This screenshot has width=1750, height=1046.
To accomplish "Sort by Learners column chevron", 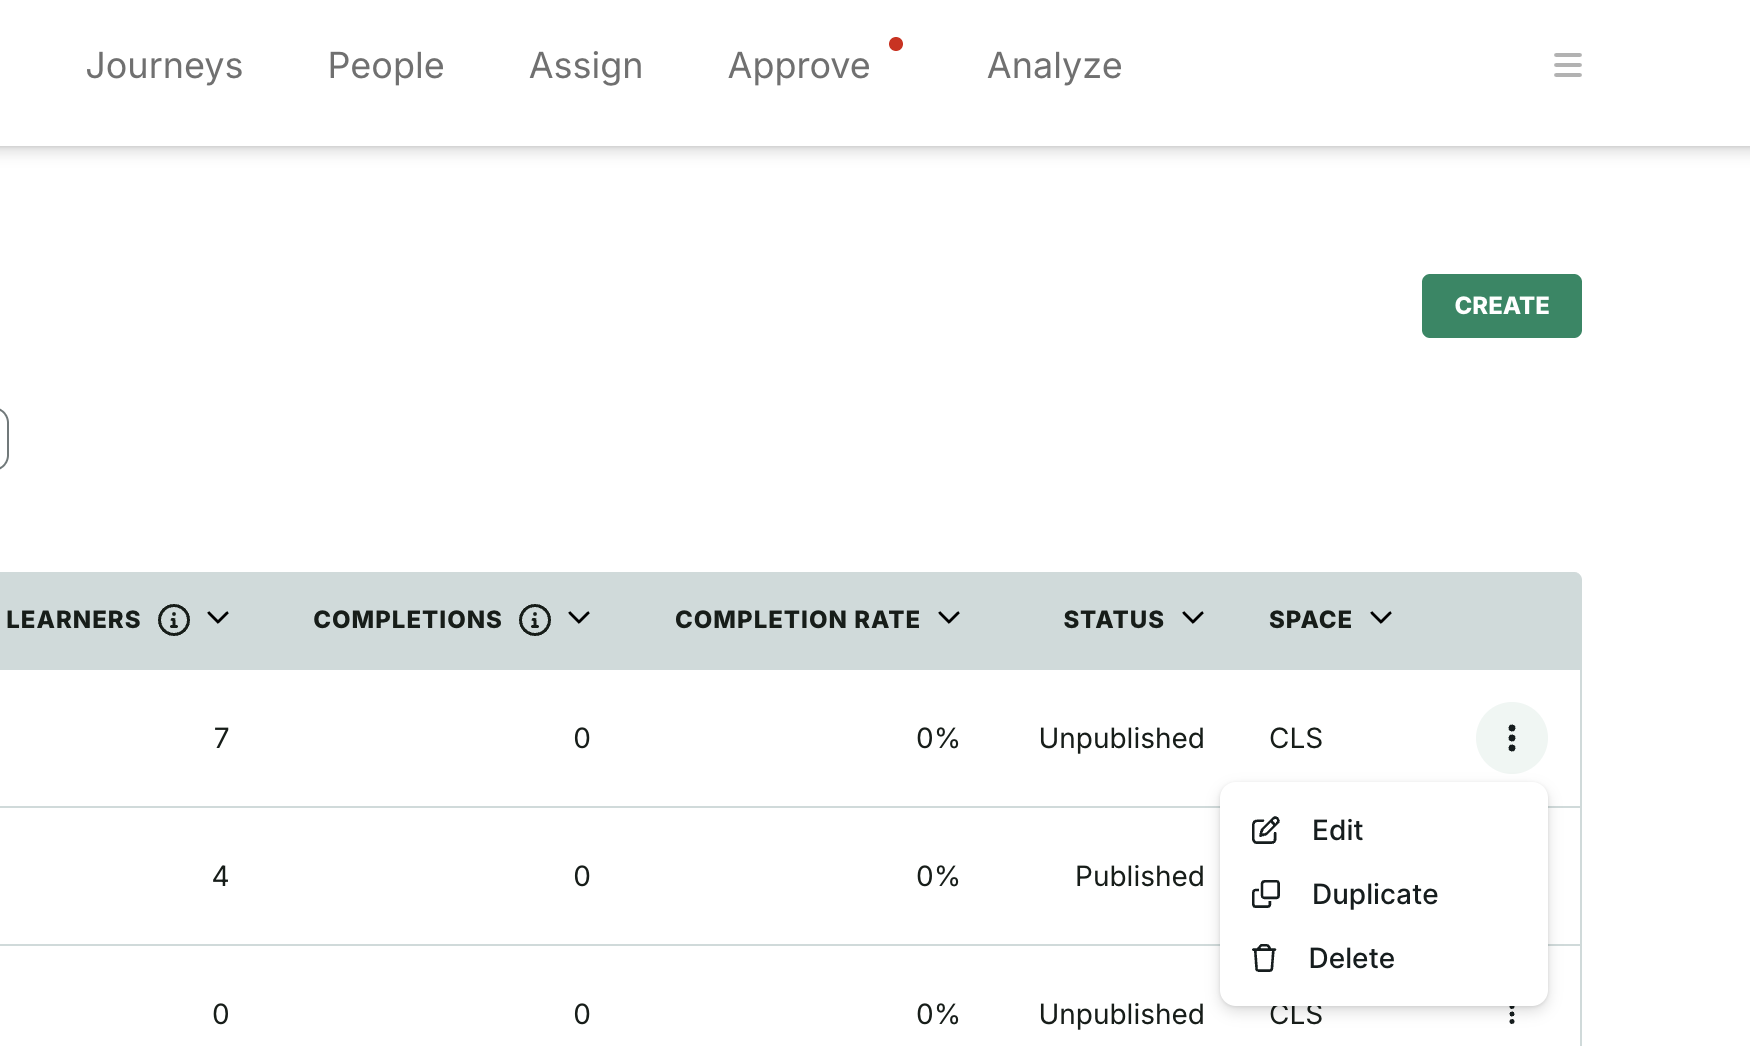I will pos(218,618).
